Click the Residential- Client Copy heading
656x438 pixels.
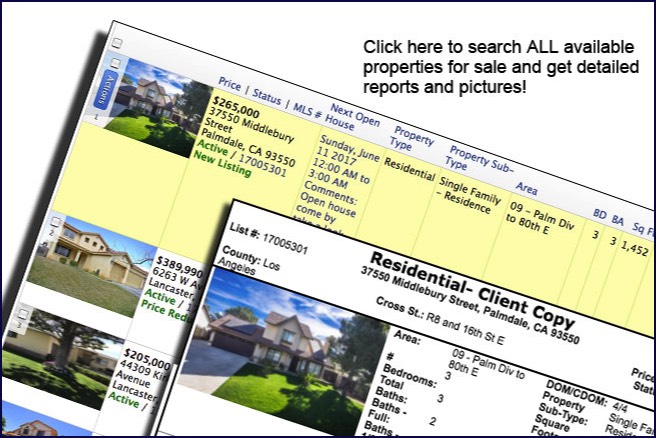(473, 290)
